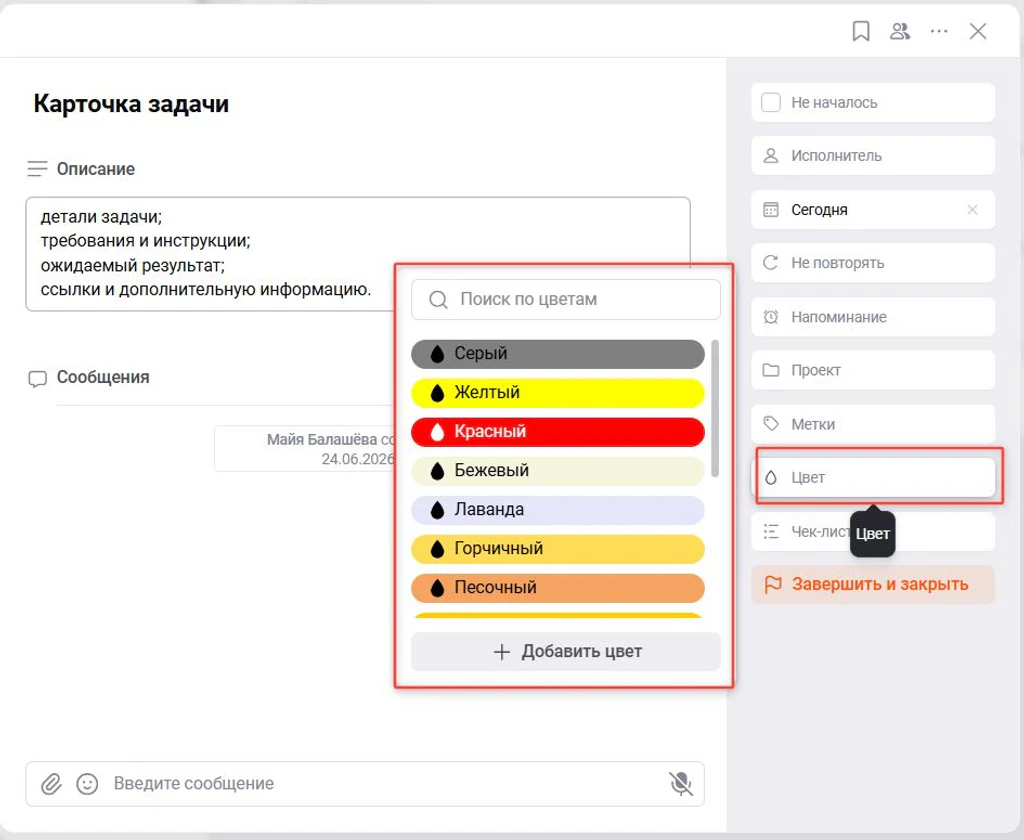Click the attach file paperclip icon

(x=51, y=783)
